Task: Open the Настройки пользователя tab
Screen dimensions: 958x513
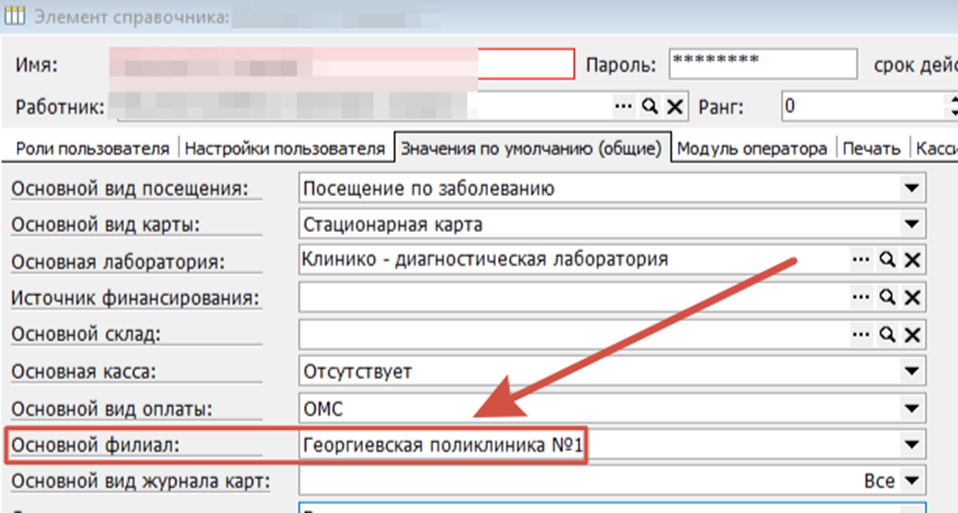Action: coord(285,148)
